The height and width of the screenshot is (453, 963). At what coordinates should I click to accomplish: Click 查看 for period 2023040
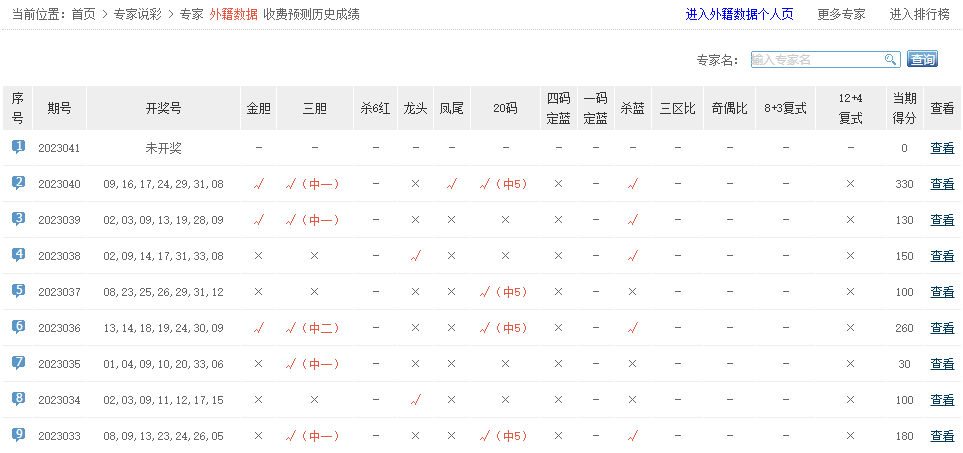[x=942, y=184]
